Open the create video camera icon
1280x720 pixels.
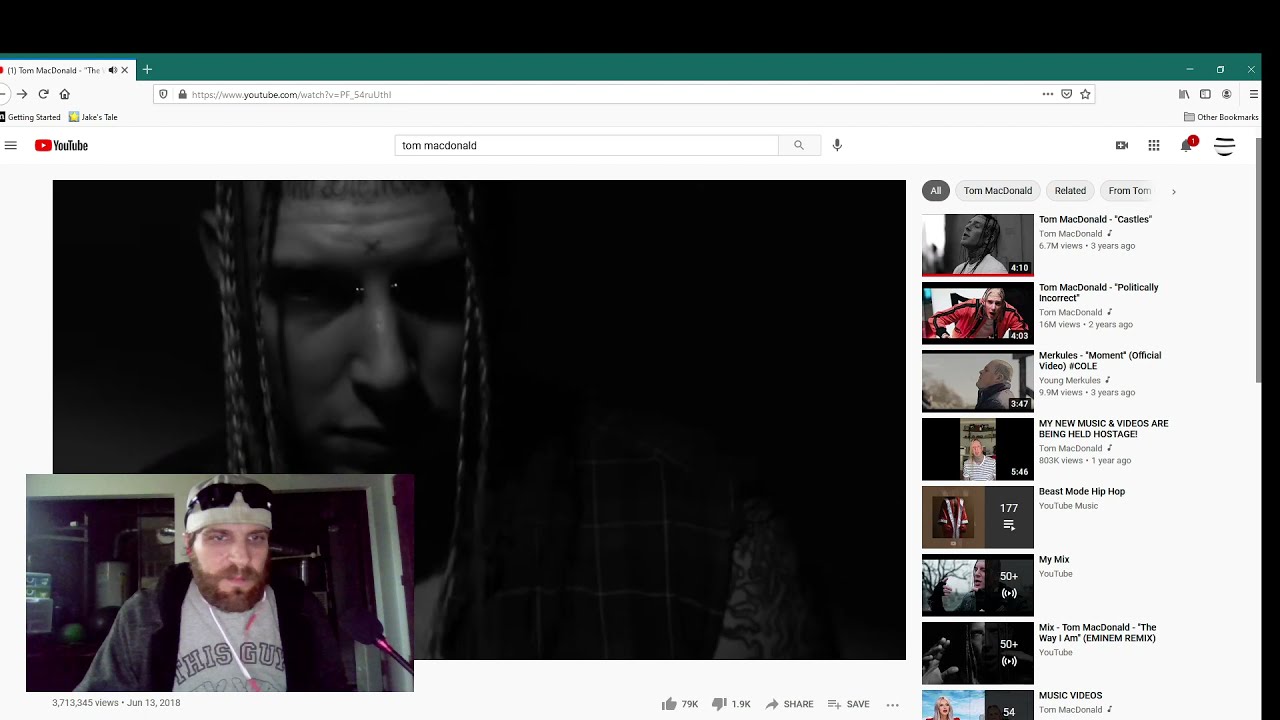click(1122, 145)
